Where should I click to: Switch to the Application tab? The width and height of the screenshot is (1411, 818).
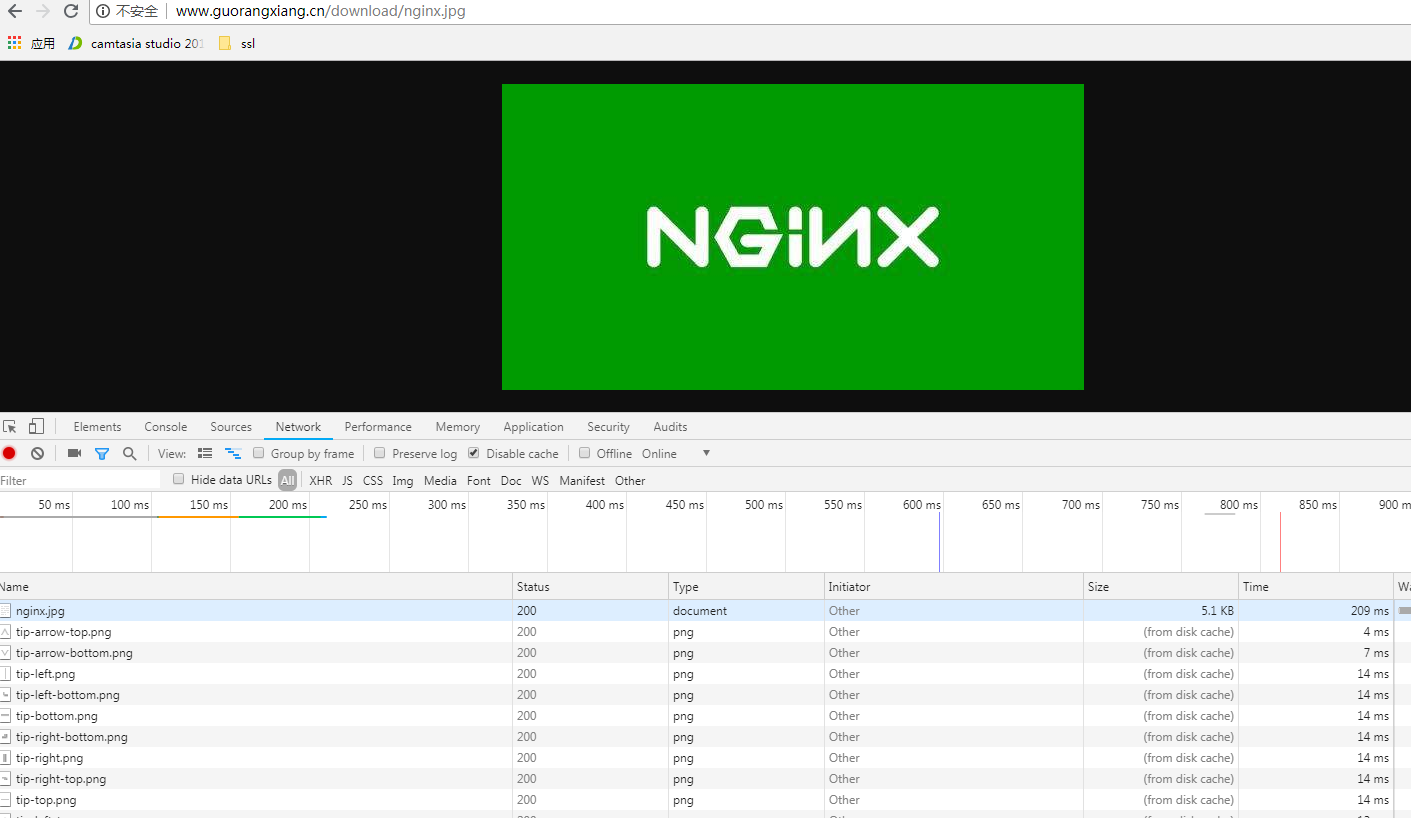tap(533, 427)
